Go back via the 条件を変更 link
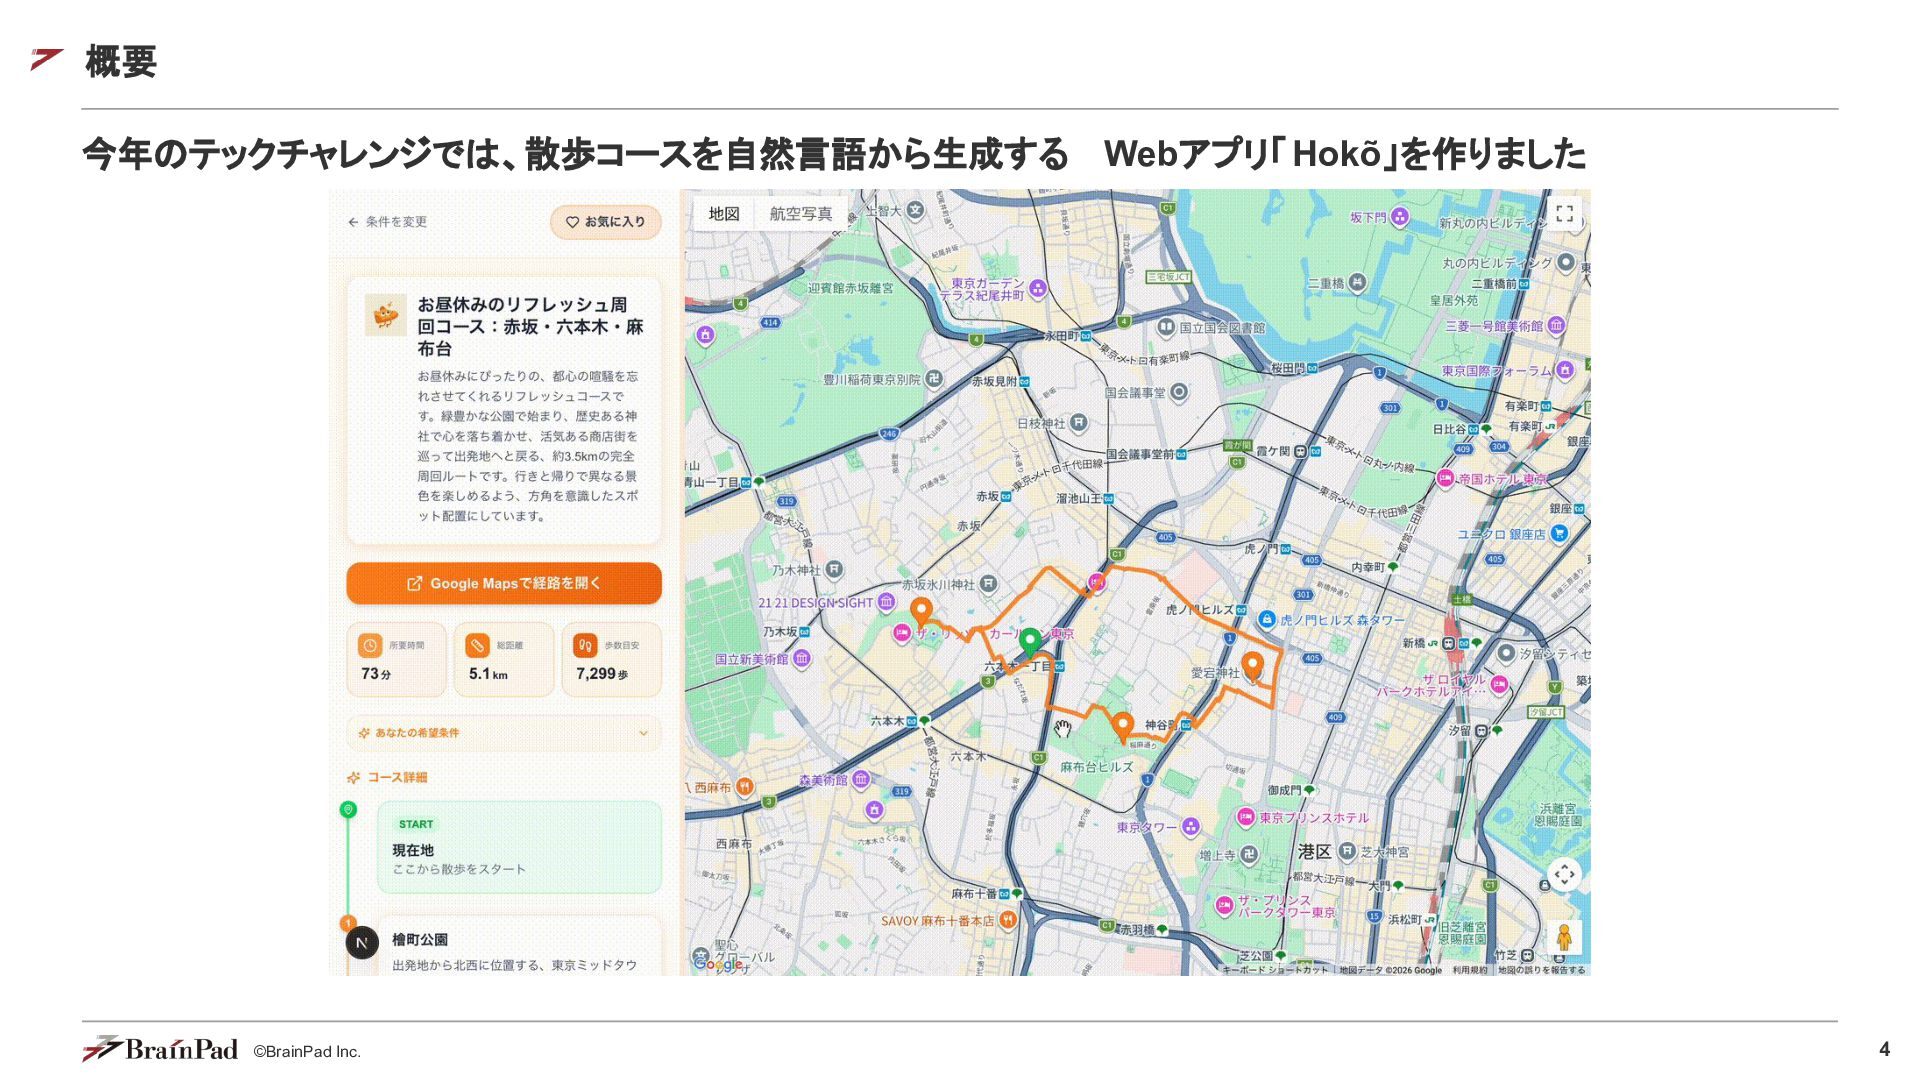The image size is (1920, 1080). (387, 222)
